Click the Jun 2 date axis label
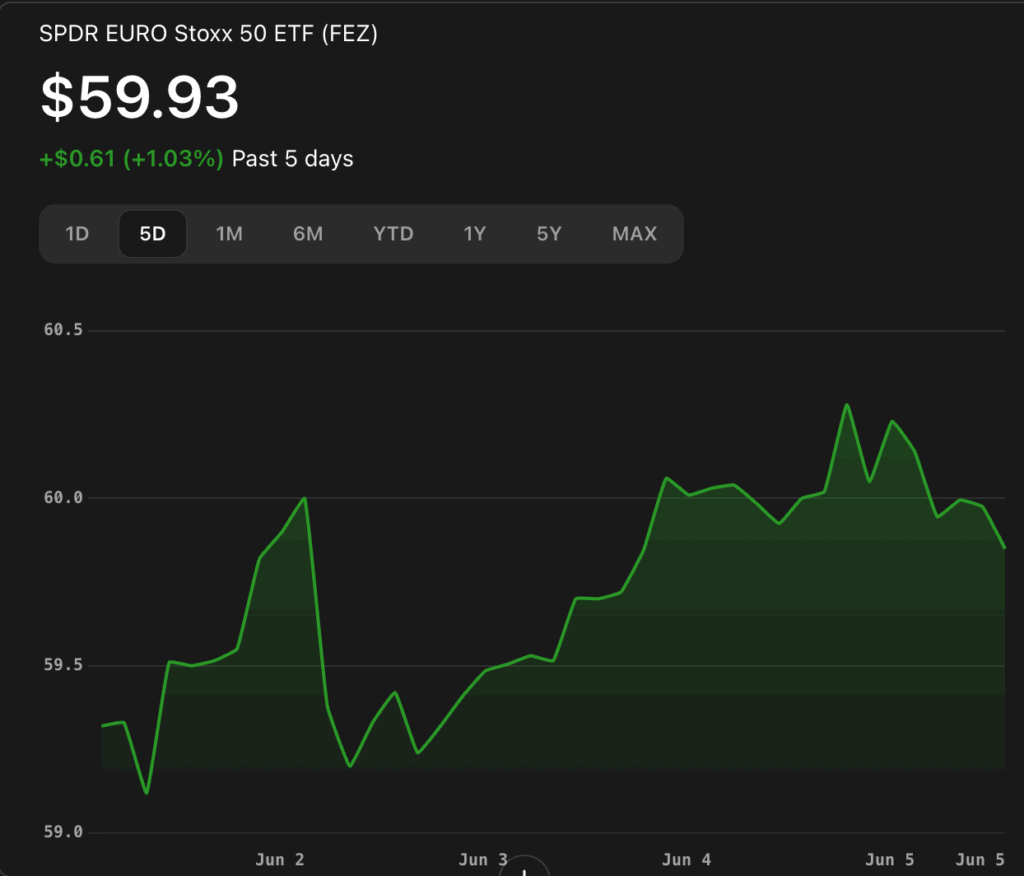This screenshot has width=1024, height=876. tap(280, 860)
